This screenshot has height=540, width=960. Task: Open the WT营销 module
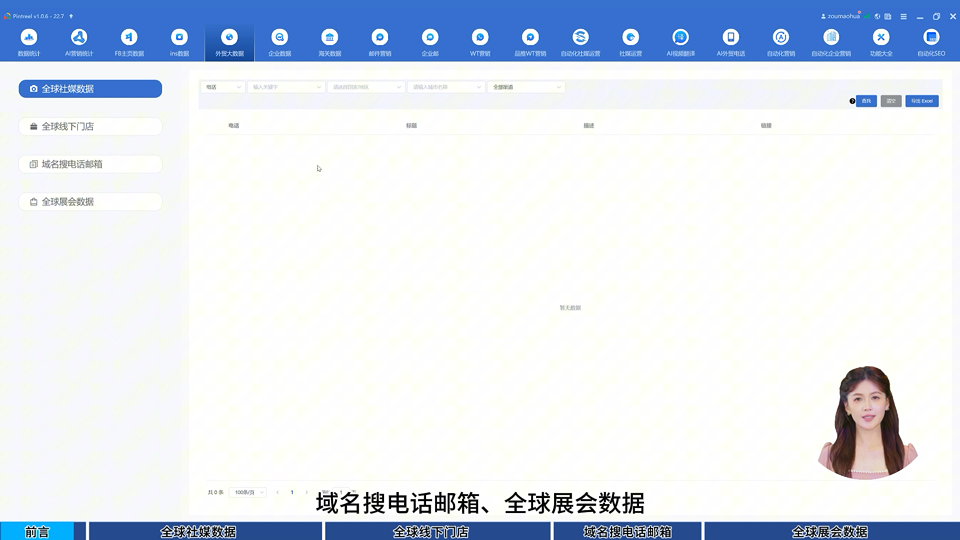(481, 42)
